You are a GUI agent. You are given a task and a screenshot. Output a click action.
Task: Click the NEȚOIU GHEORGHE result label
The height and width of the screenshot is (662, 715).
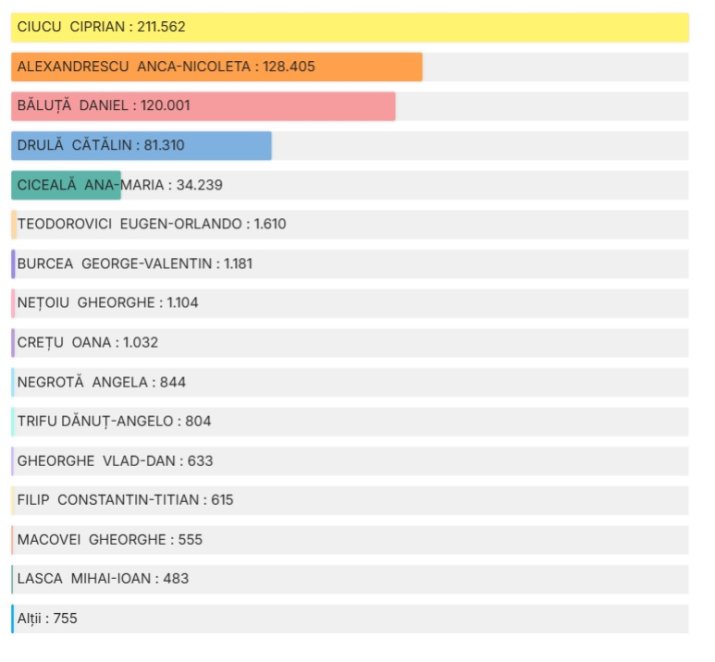pyautogui.click(x=108, y=303)
